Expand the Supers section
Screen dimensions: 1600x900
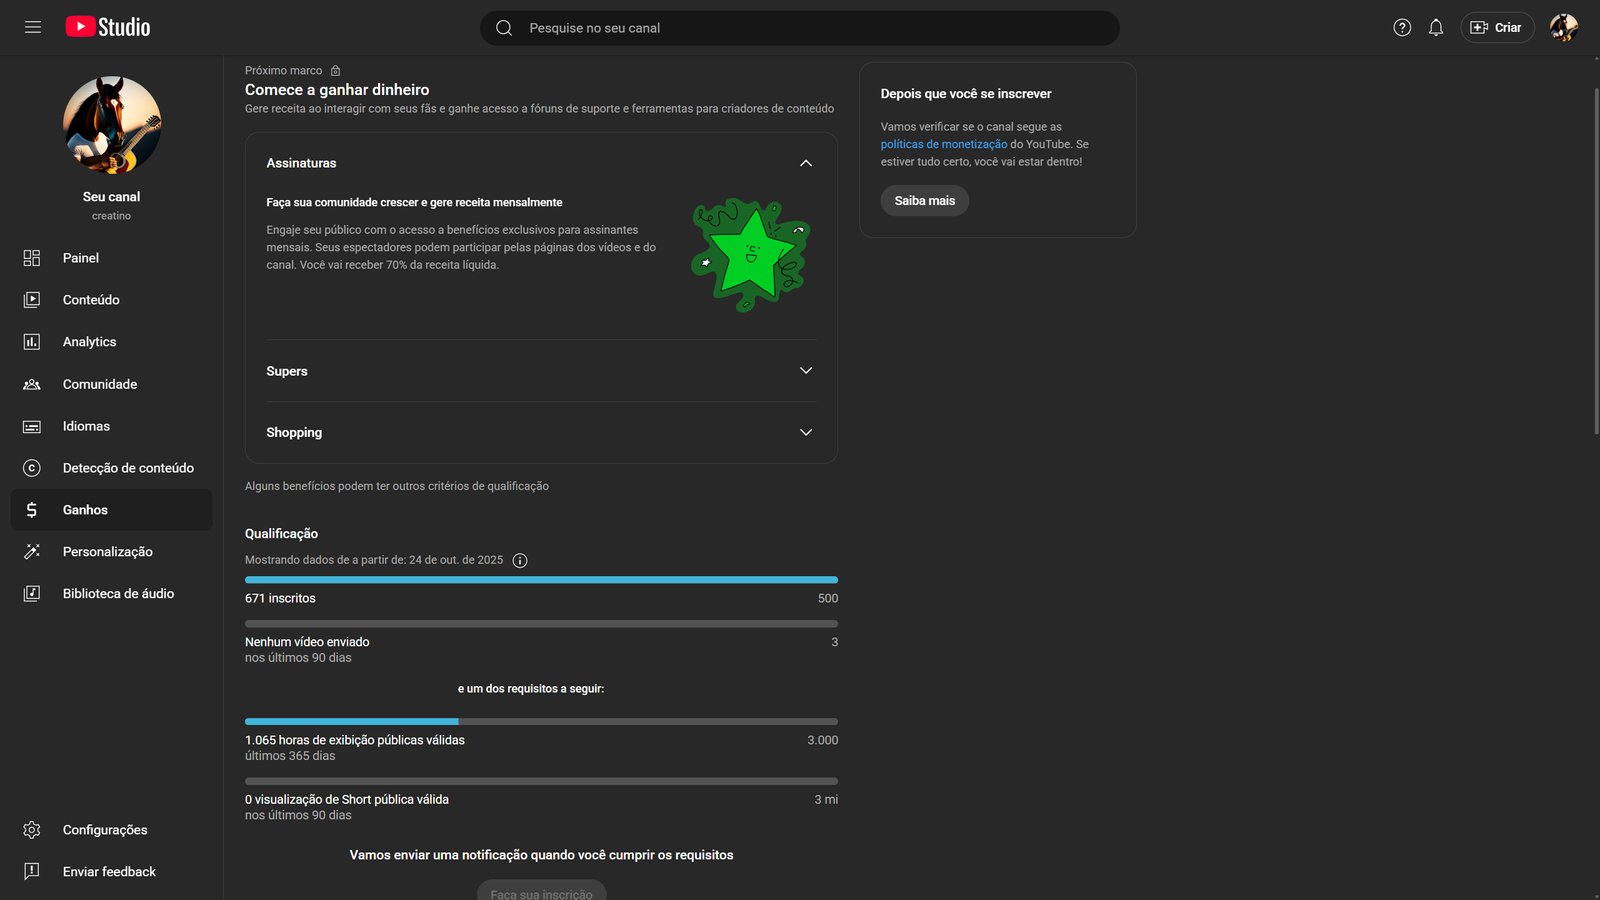coord(806,371)
